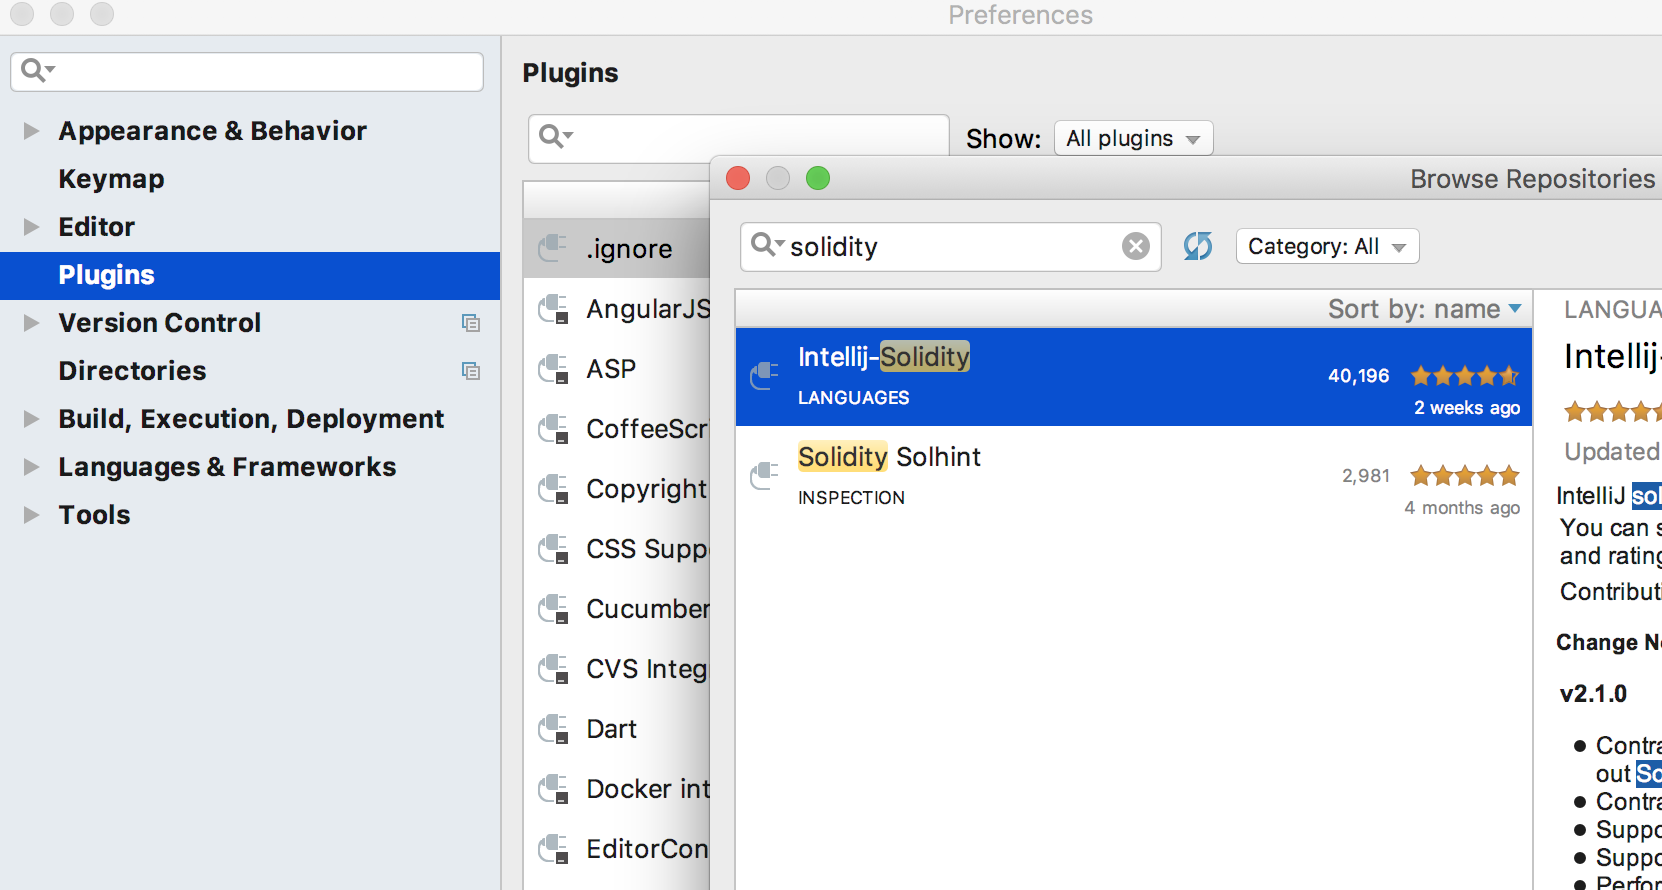
Task: Click the AngularJS plugin icon
Action: point(553,309)
